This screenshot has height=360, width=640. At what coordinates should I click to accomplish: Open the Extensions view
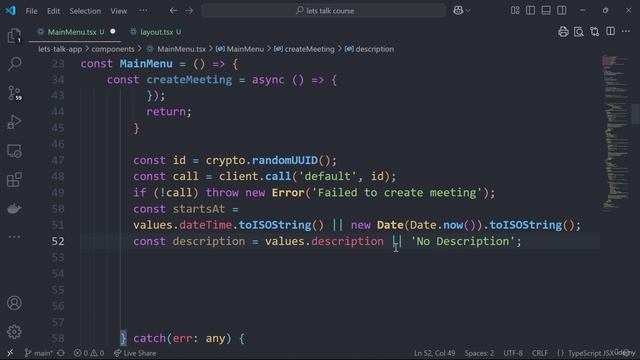14,180
